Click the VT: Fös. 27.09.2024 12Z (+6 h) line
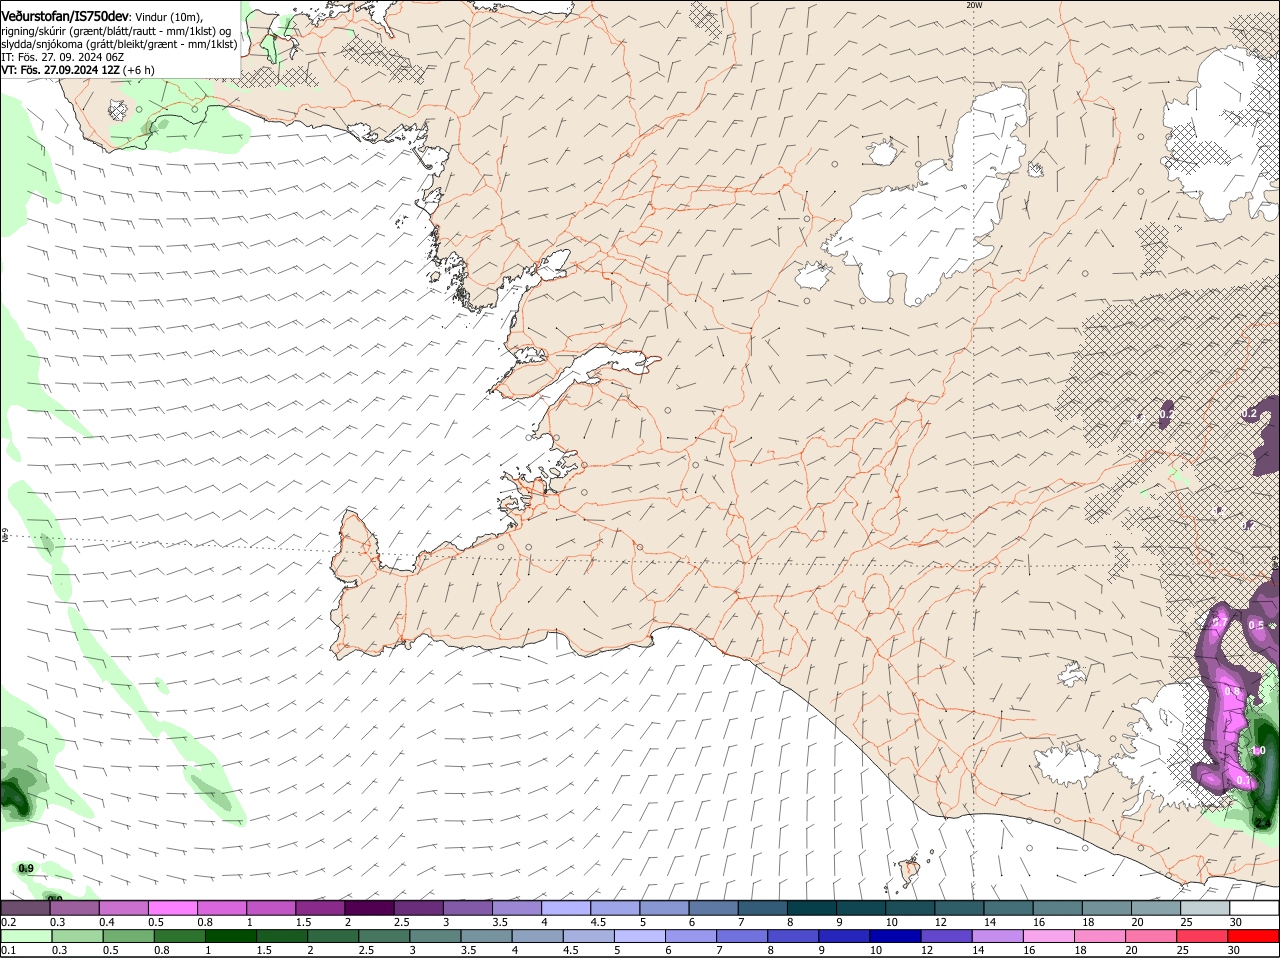This screenshot has height=958, width=1280. 78,70
